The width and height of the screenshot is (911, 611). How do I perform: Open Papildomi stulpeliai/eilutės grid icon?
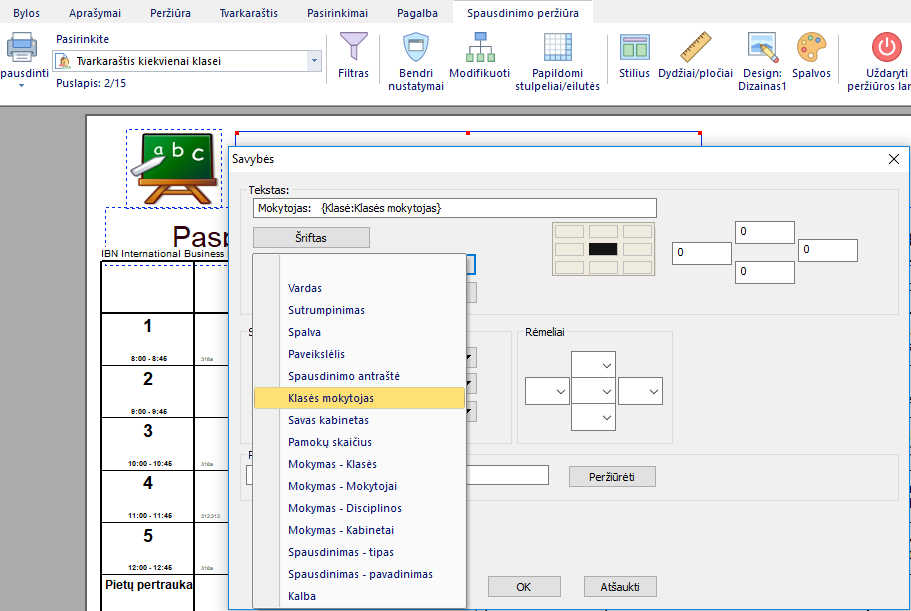coord(557,48)
